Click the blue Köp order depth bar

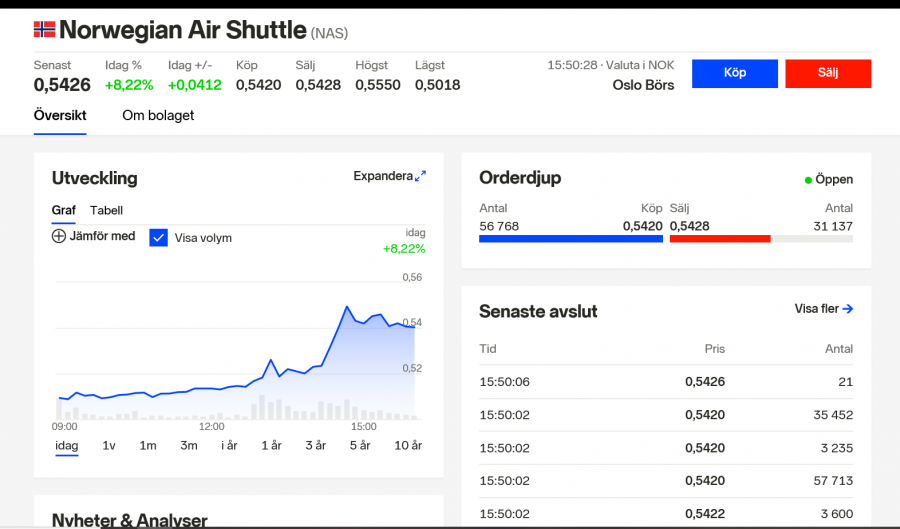570,239
